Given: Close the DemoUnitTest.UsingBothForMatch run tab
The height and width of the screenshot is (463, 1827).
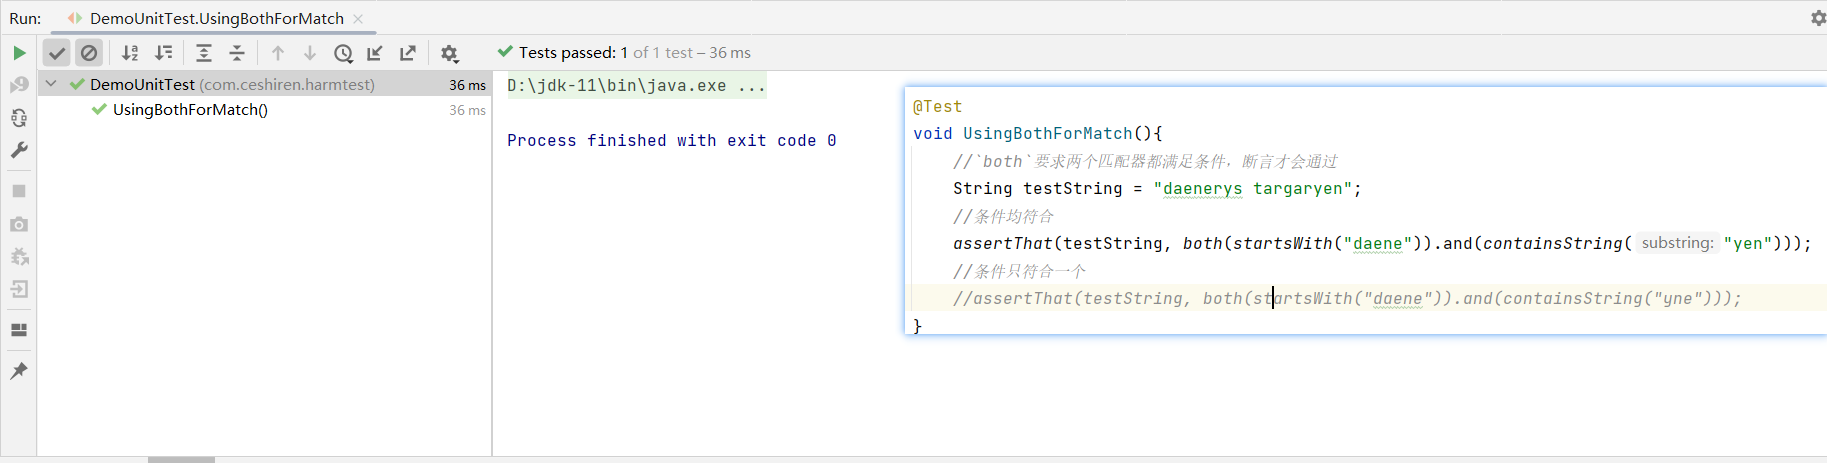Looking at the screenshot, I should point(358,18).
